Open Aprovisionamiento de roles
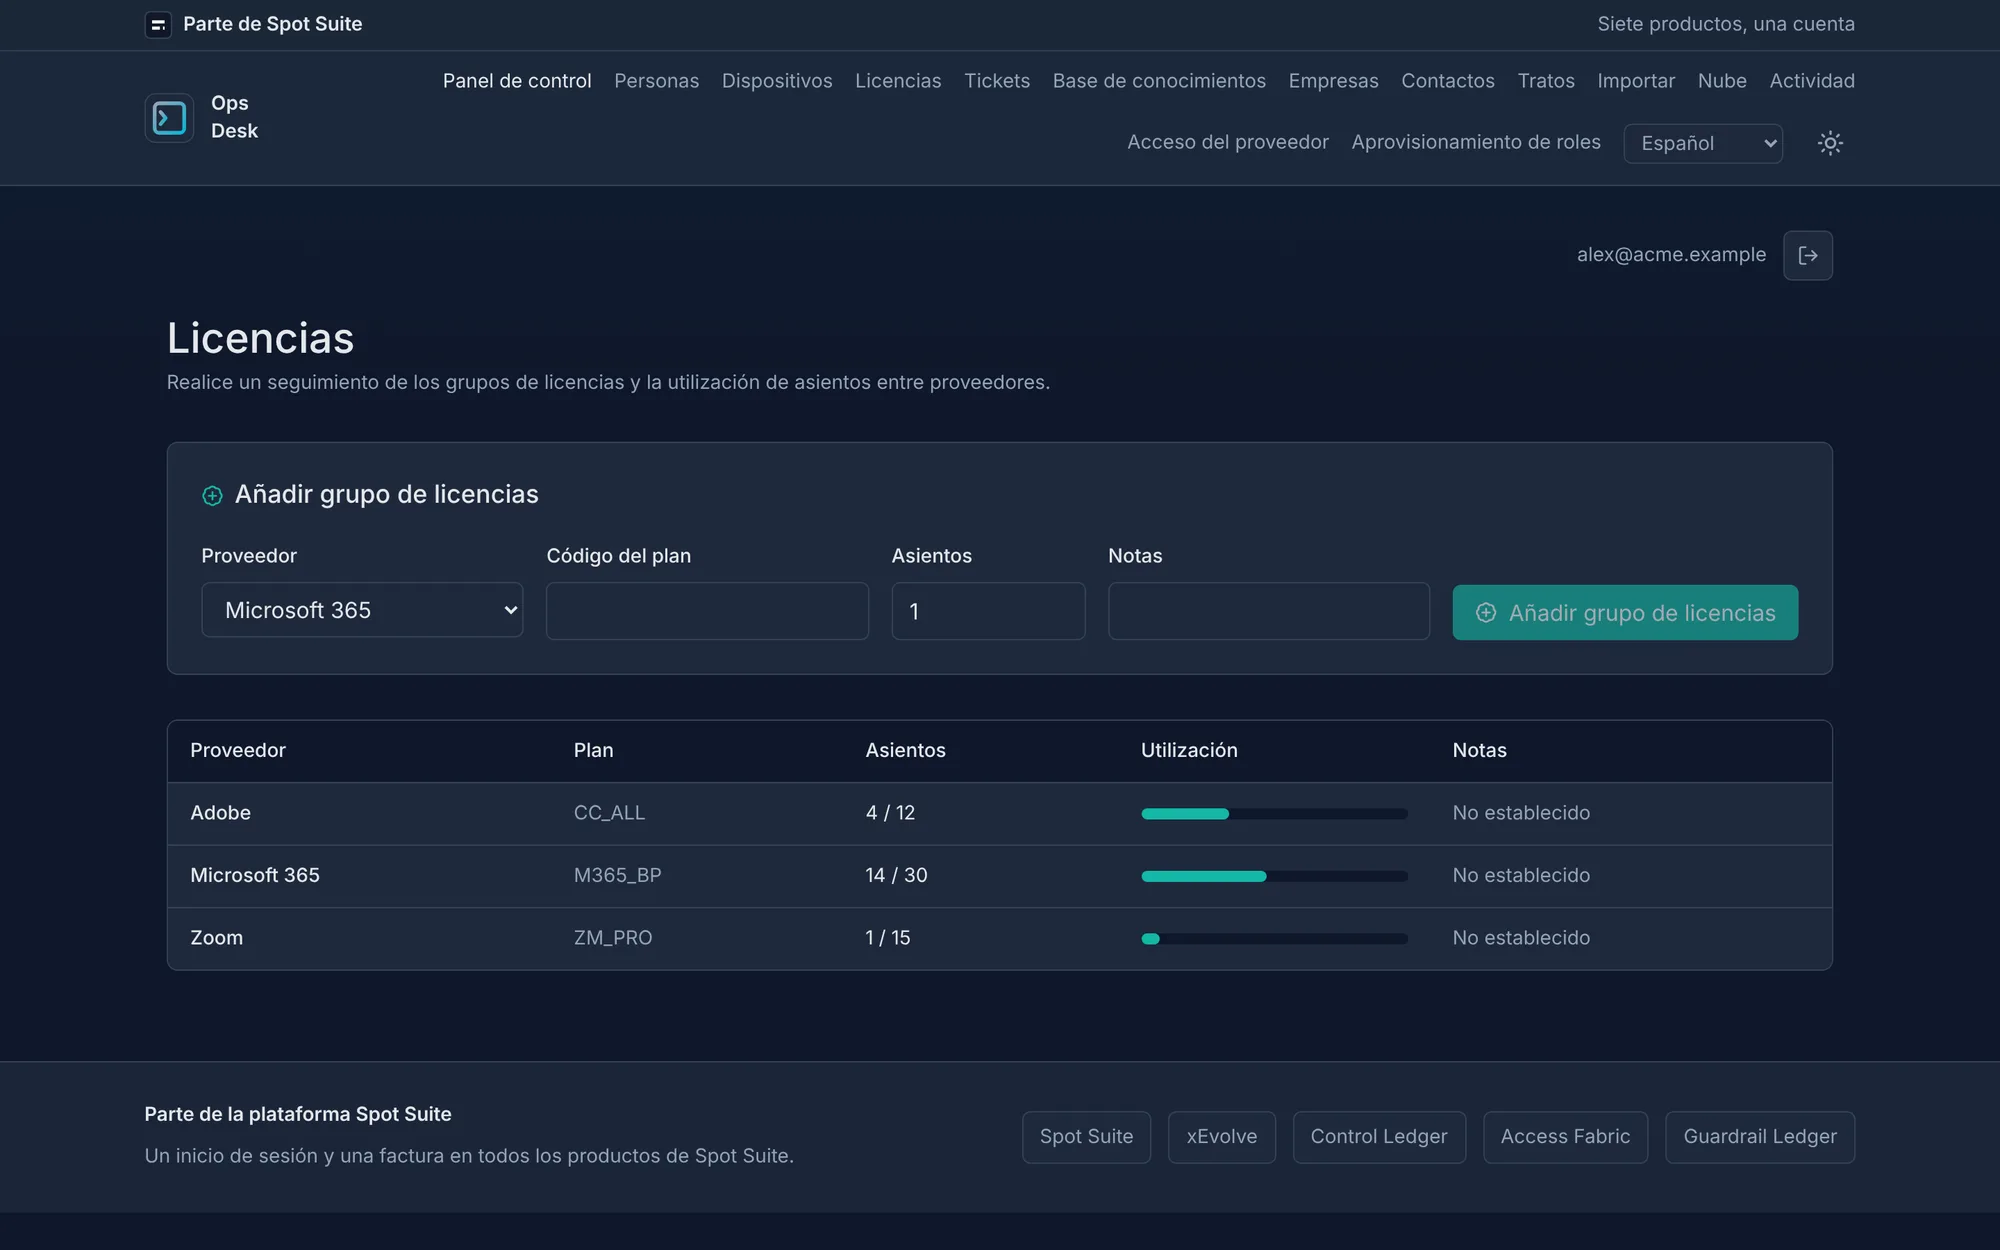This screenshot has width=2000, height=1250. pyautogui.click(x=1476, y=142)
